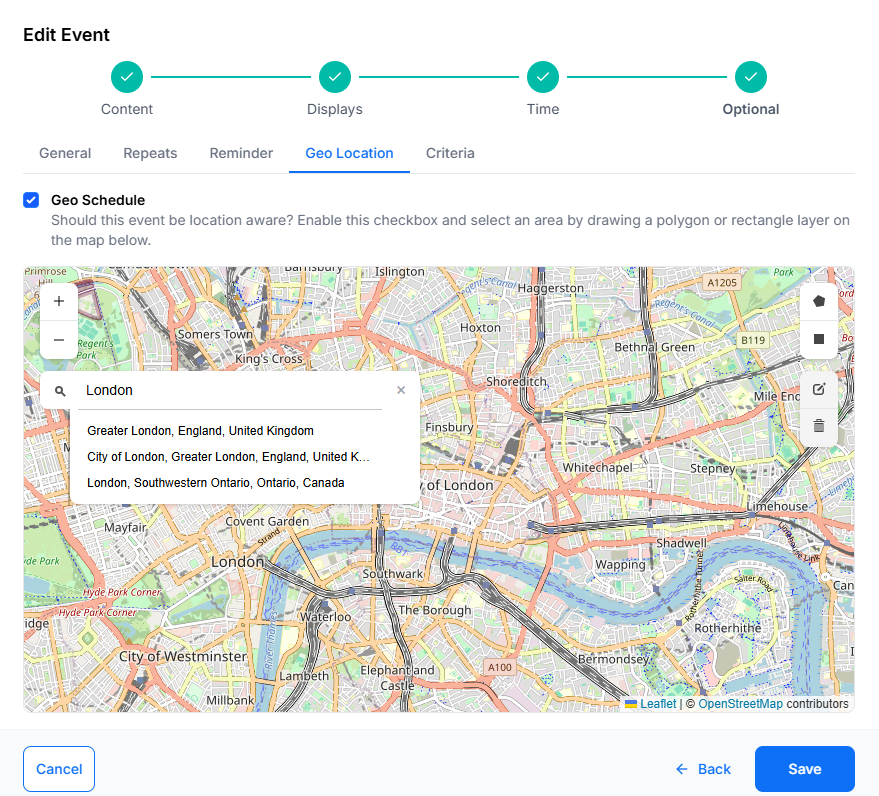Open the Reminder tab

(x=241, y=153)
